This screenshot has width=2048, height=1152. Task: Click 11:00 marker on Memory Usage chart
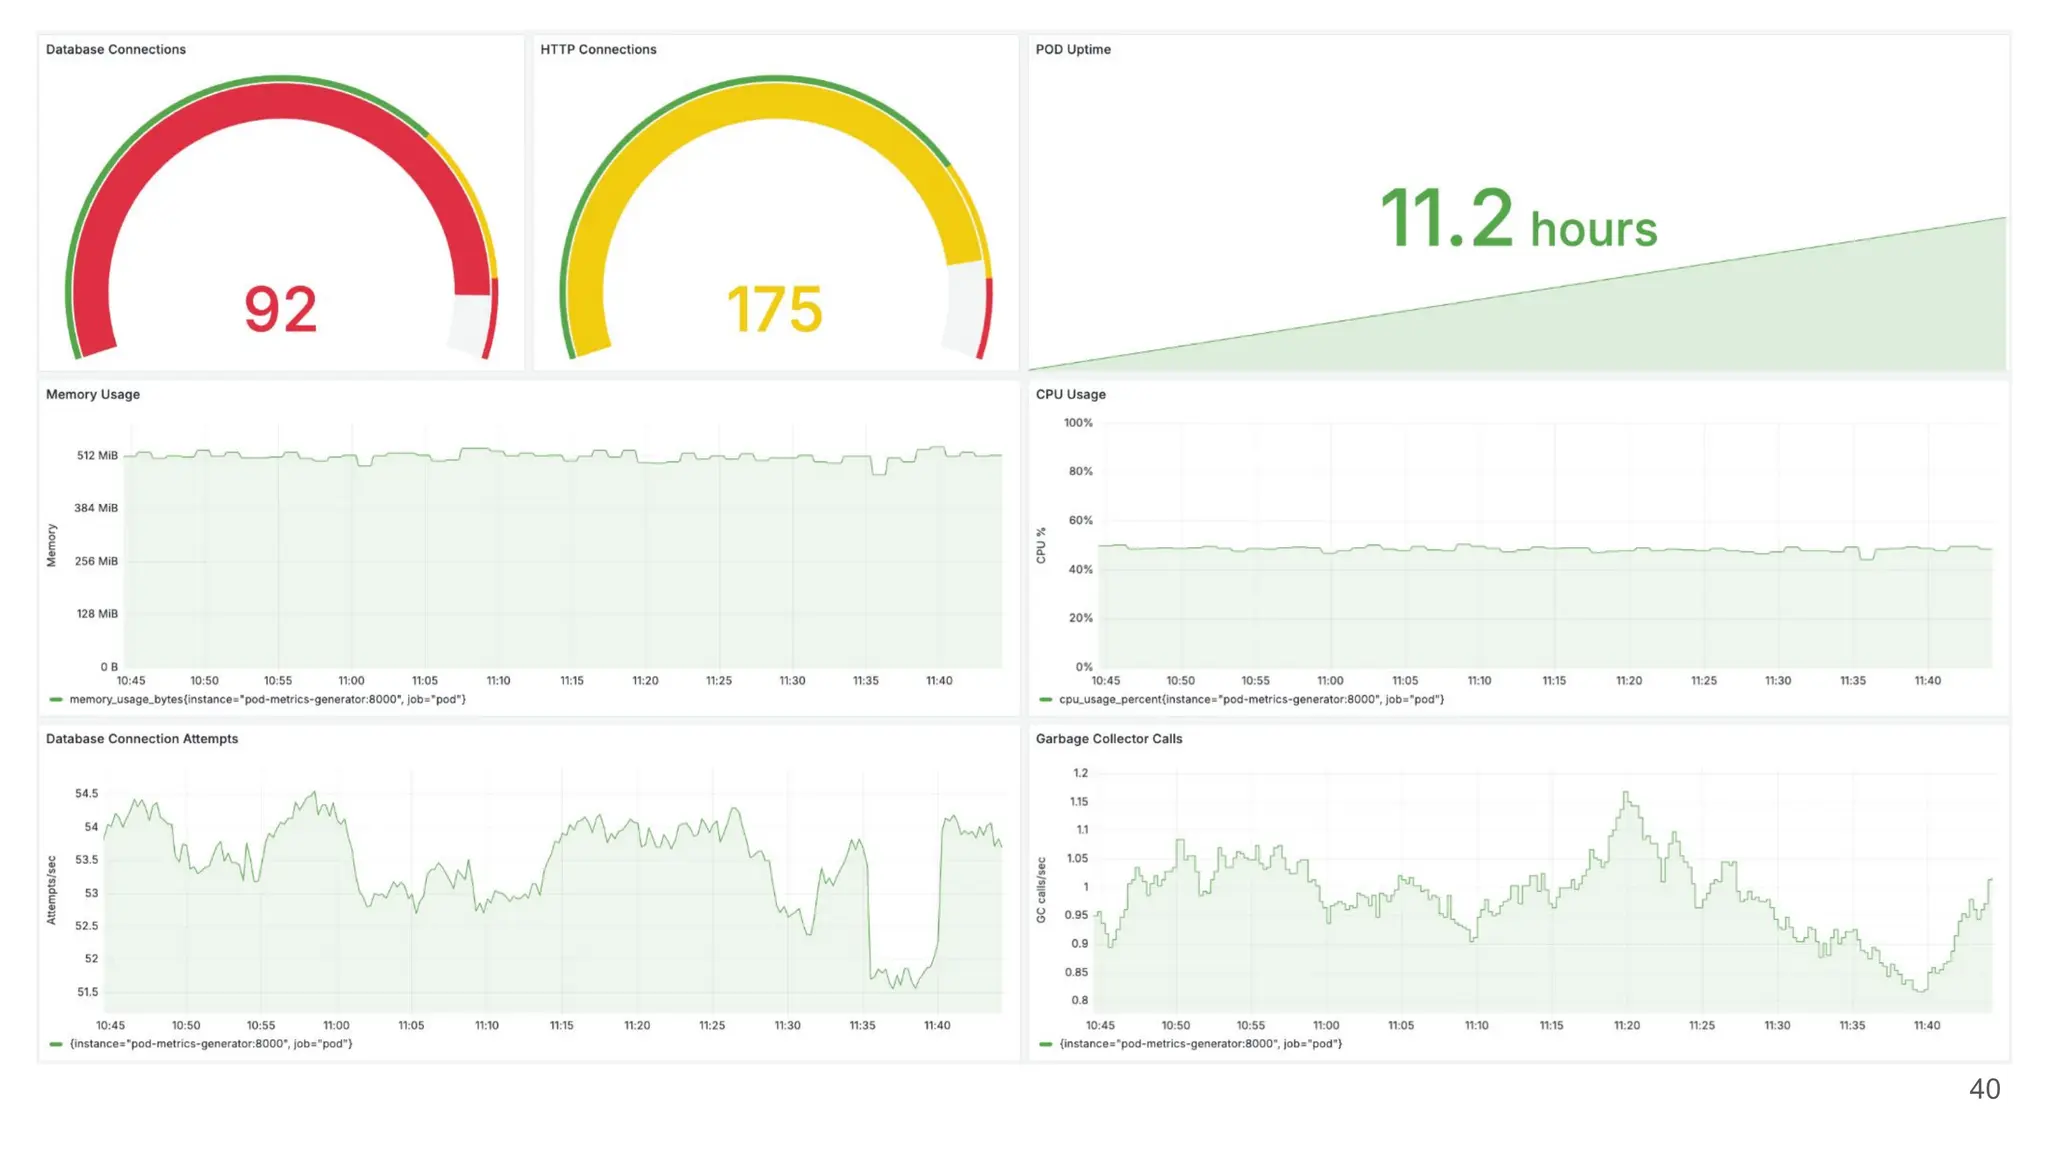(351, 681)
